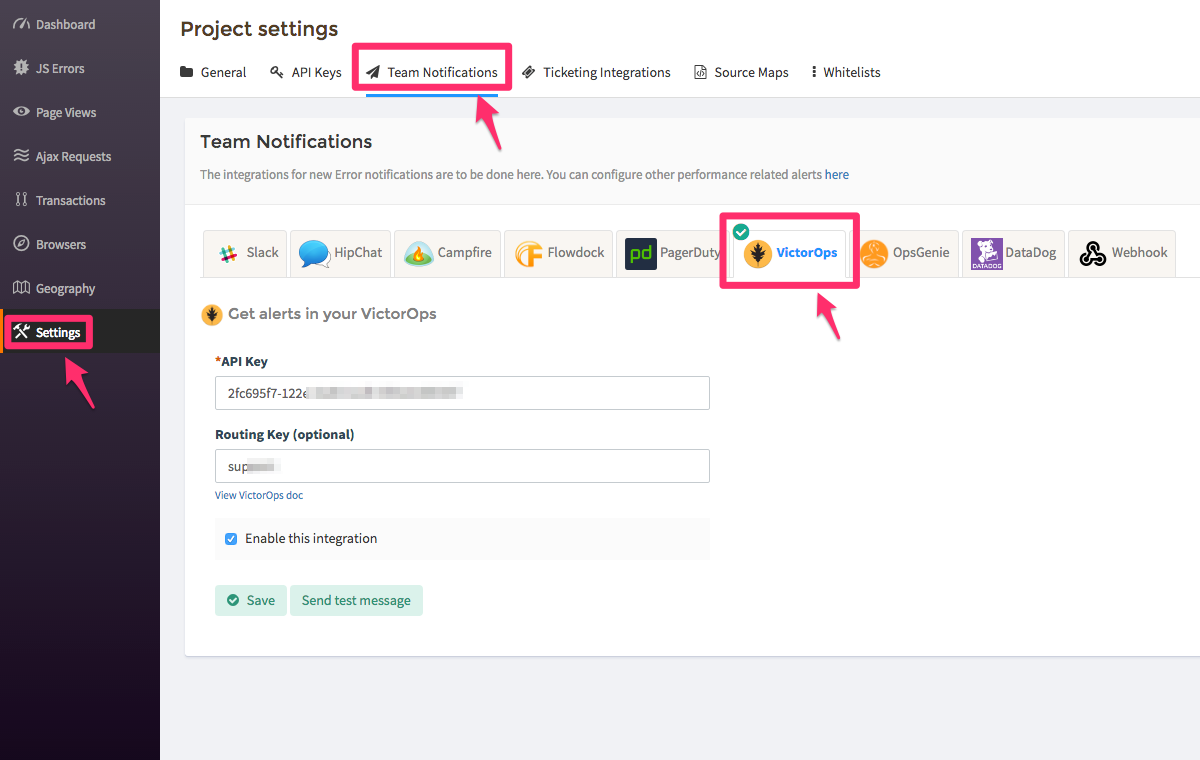Focus the Routing Key input field
This screenshot has height=760, width=1200.
pyautogui.click(x=462, y=466)
